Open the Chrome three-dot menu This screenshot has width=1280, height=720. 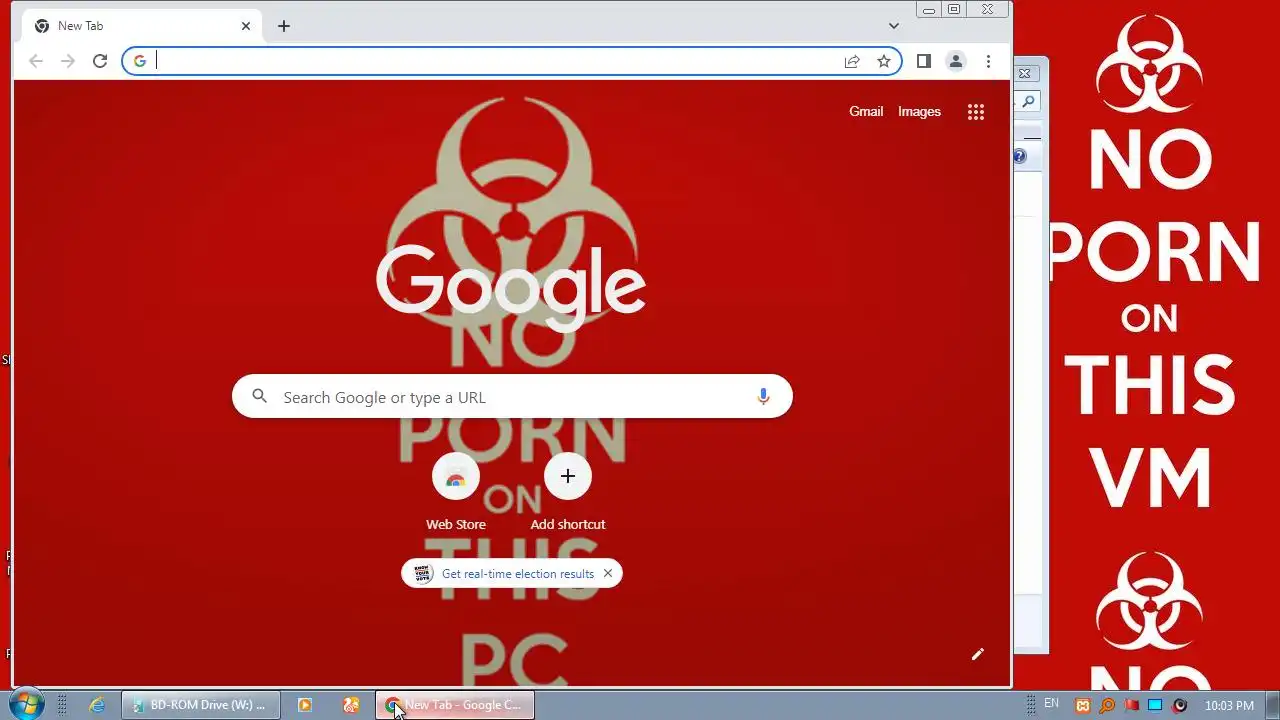988,61
